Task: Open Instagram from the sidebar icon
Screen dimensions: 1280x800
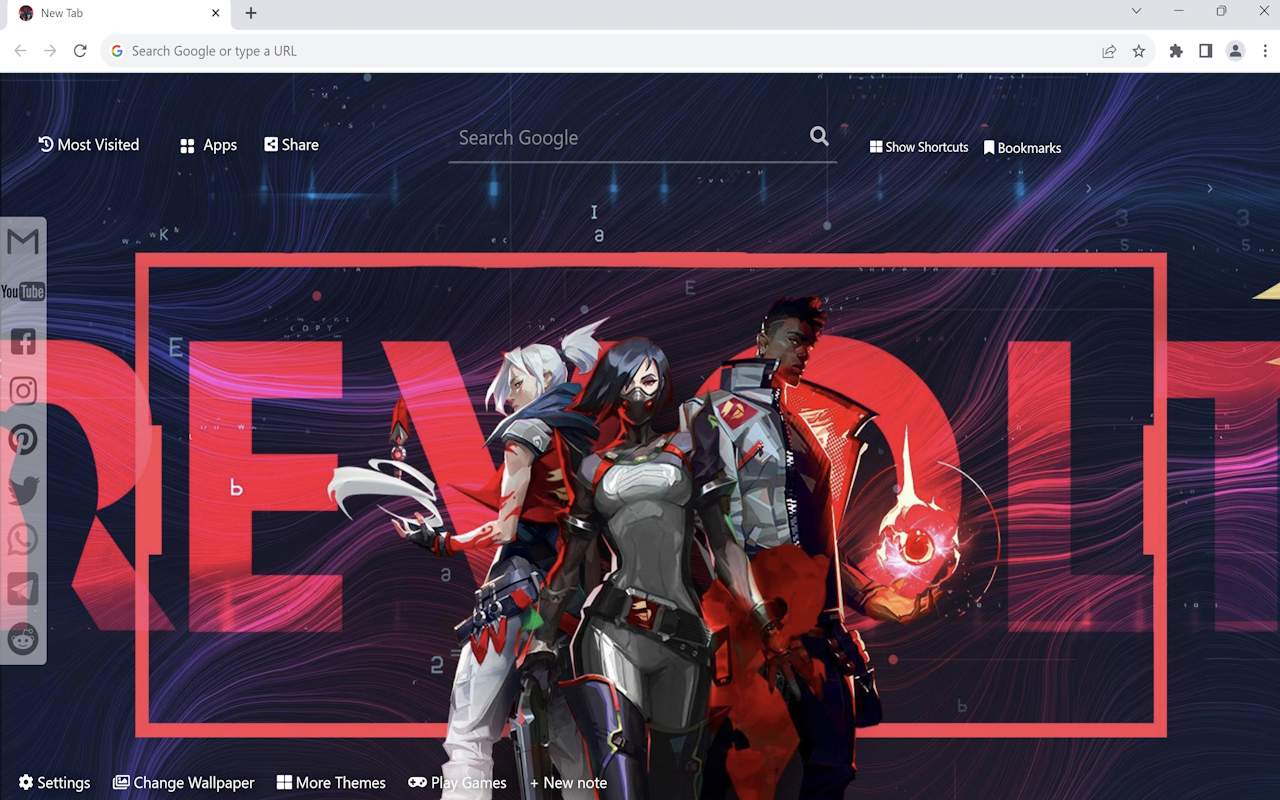Action: [23, 391]
